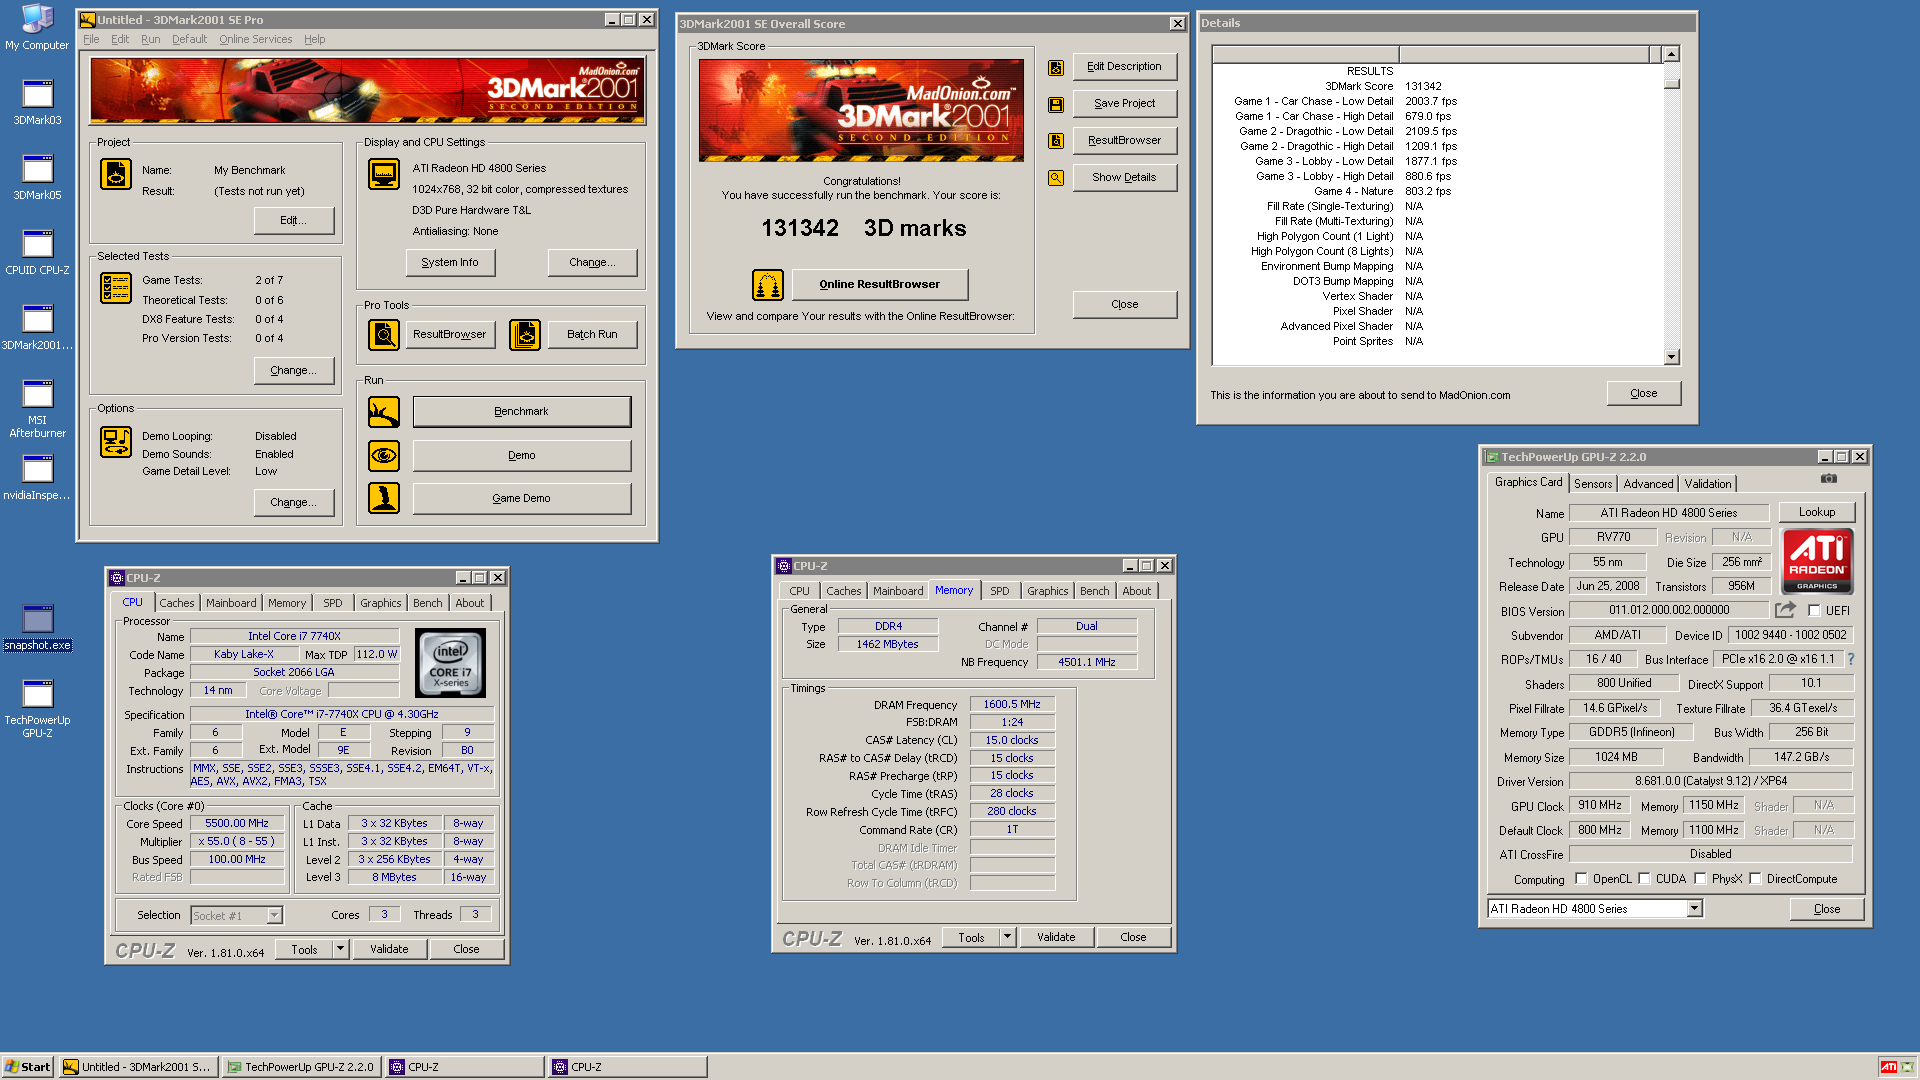The width and height of the screenshot is (1920, 1080).
Task: Click the Selected Tests checklist icon
Action: pyautogui.click(x=116, y=288)
